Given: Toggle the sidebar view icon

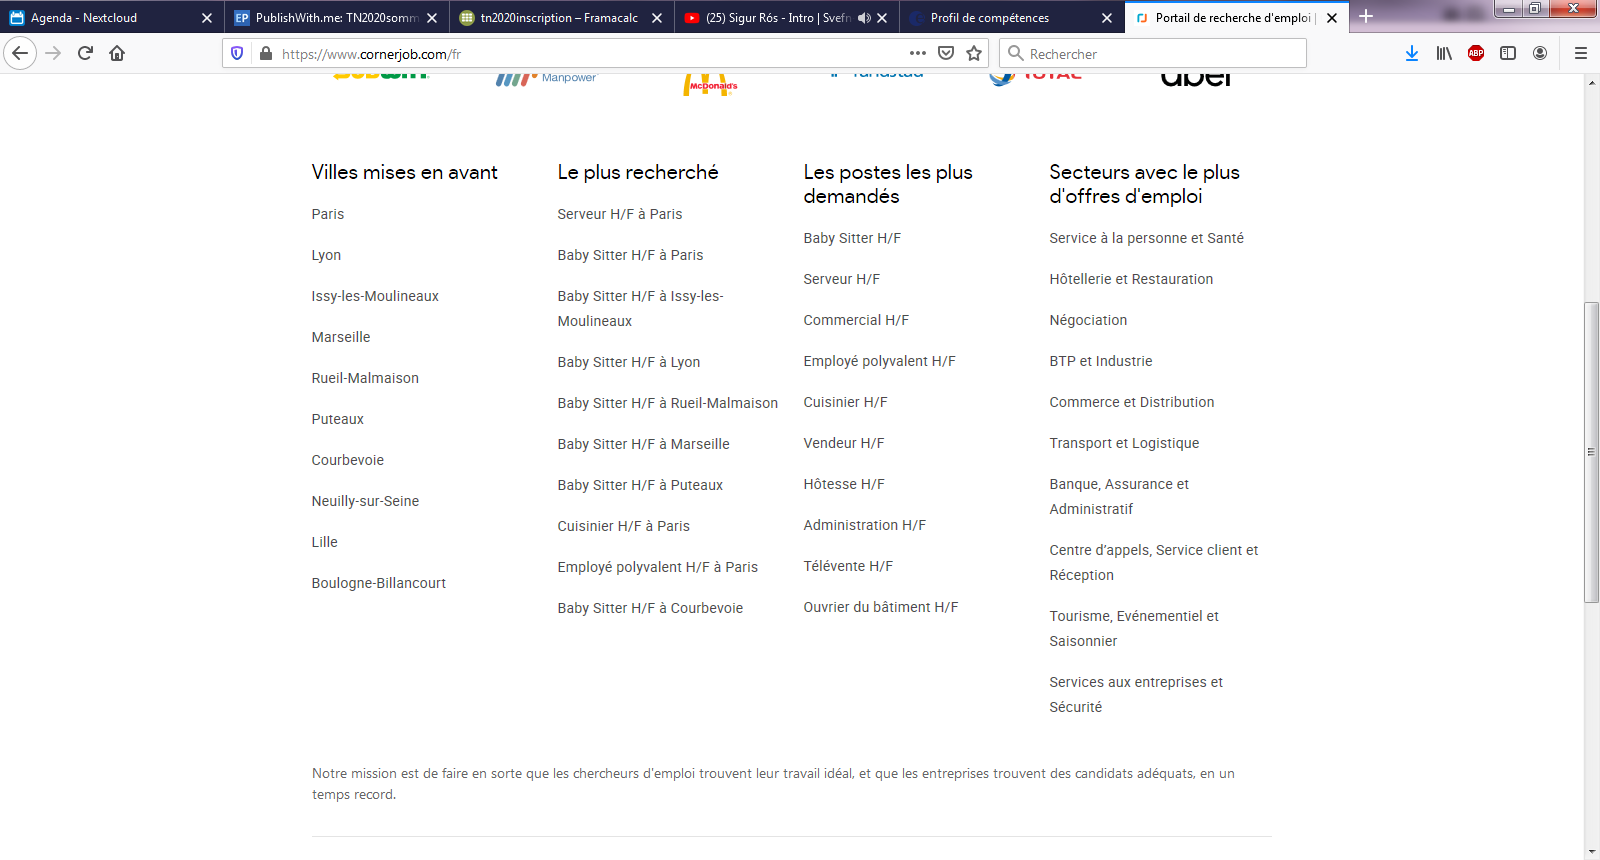Looking at the screenshot, I should [x=1508, y=53].
